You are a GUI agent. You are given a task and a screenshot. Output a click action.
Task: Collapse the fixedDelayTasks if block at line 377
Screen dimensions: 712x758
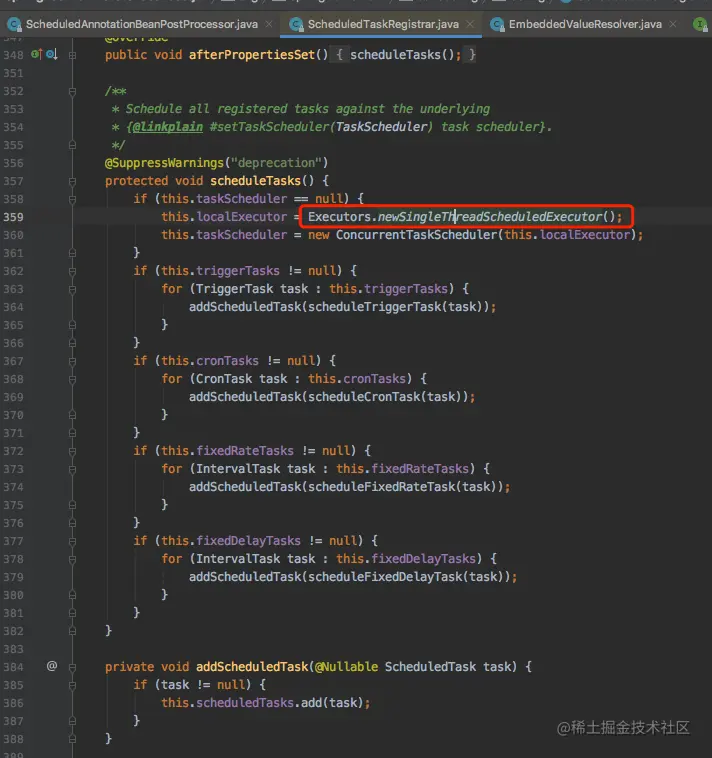point(73,541)
